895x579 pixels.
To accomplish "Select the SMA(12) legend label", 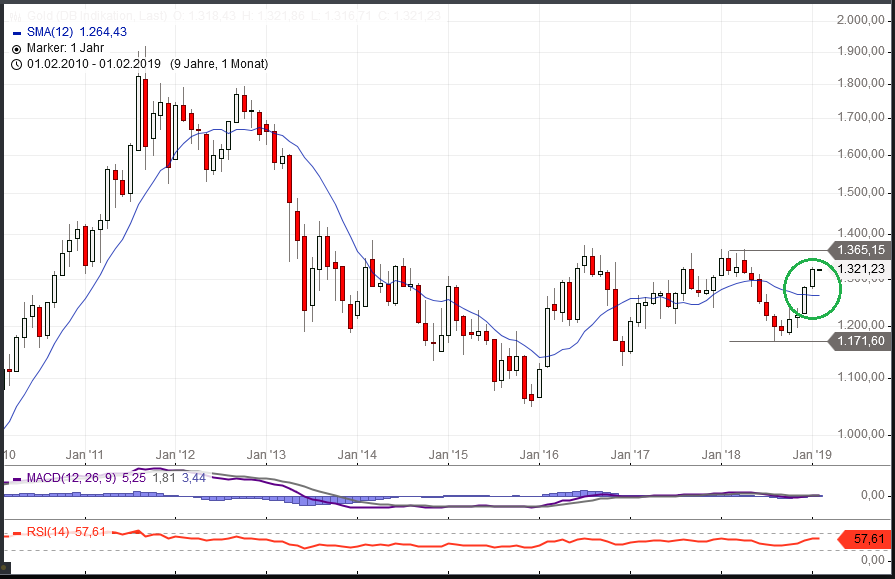I will tap(50, 32).
